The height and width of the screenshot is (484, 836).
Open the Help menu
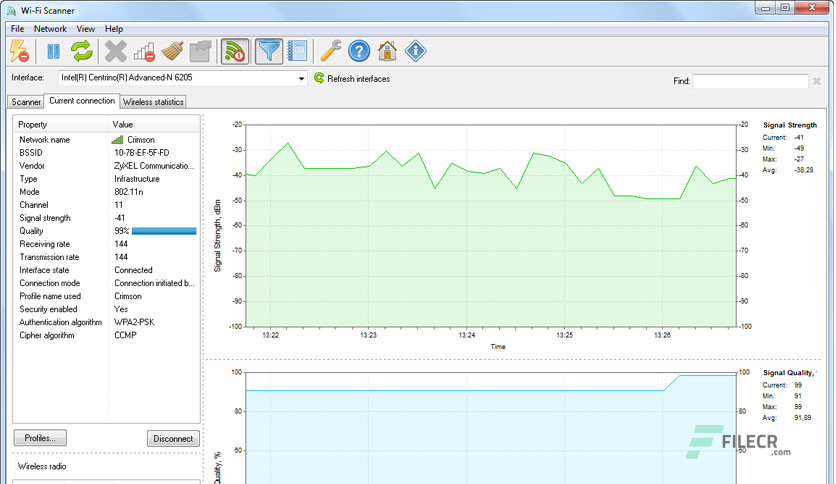(x=114, y=29)
